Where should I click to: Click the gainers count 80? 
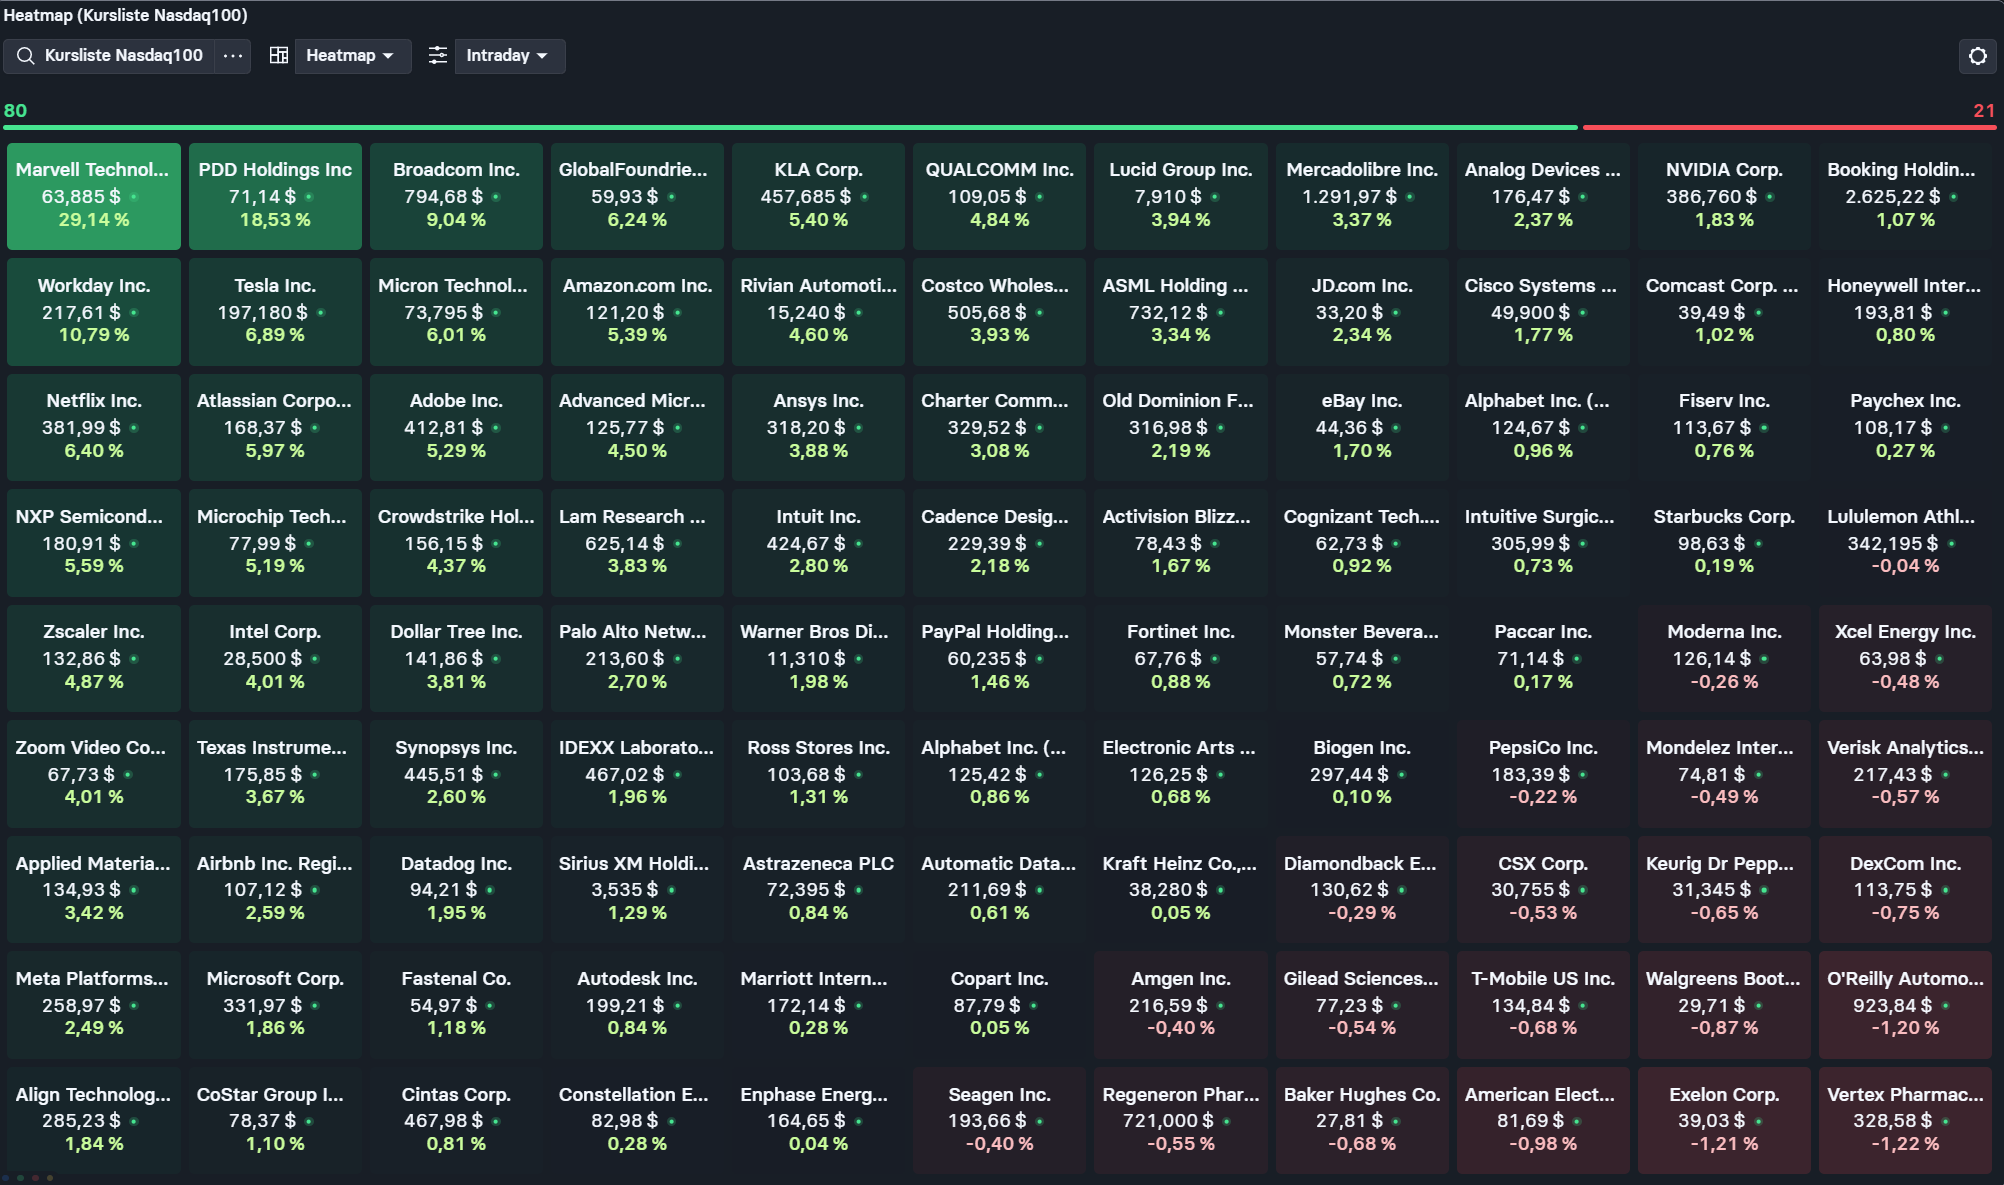(x=15, y=111)
